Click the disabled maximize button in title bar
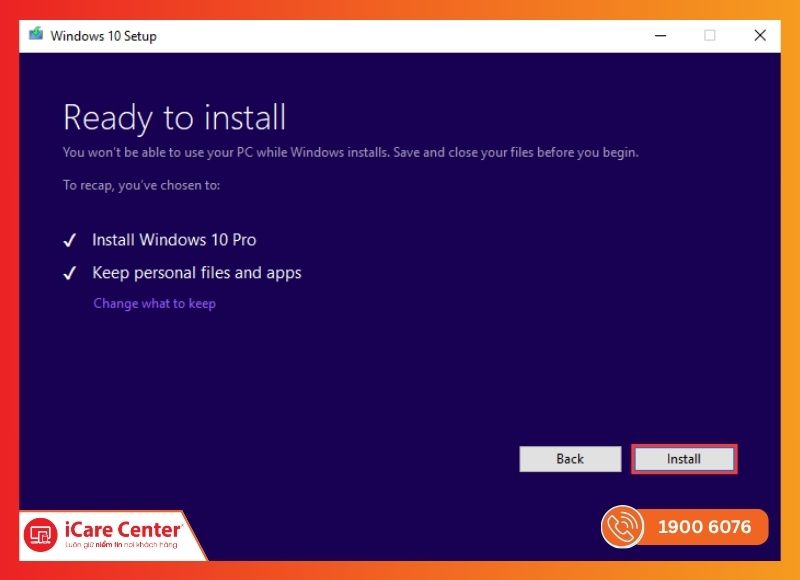Image resolution: width=800 pixels, height=580 pixels. point(709,35)
